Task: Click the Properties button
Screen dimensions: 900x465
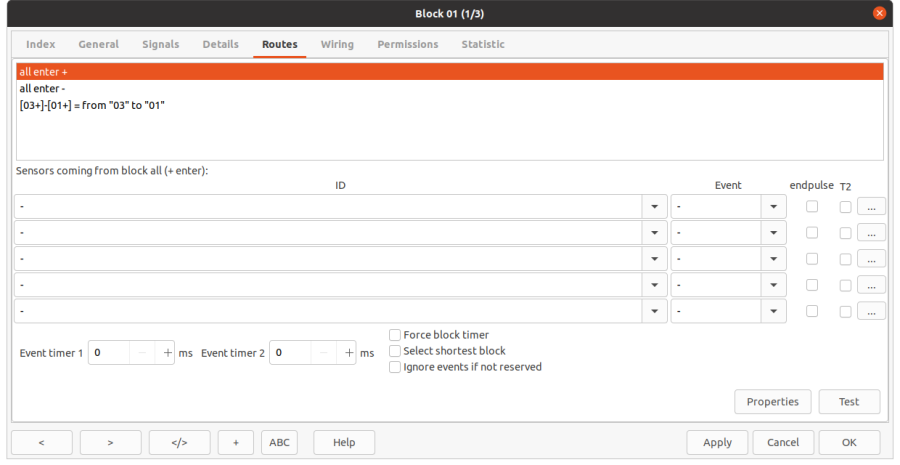Action: (772, 402)
